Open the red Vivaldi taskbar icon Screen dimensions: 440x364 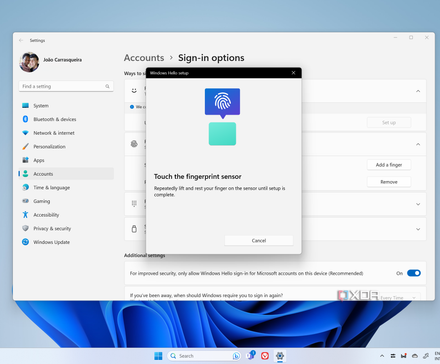265,356
